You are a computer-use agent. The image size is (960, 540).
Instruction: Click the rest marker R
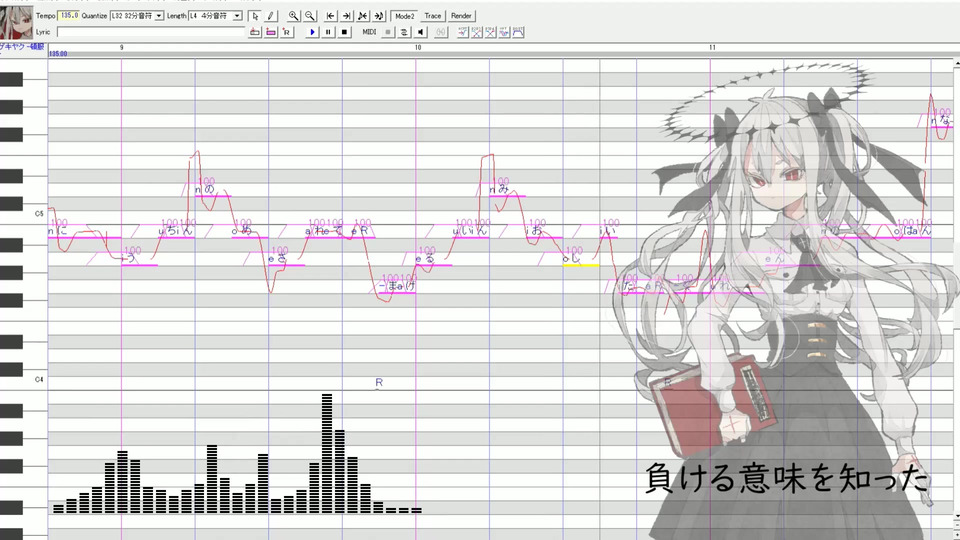point(378,383)
